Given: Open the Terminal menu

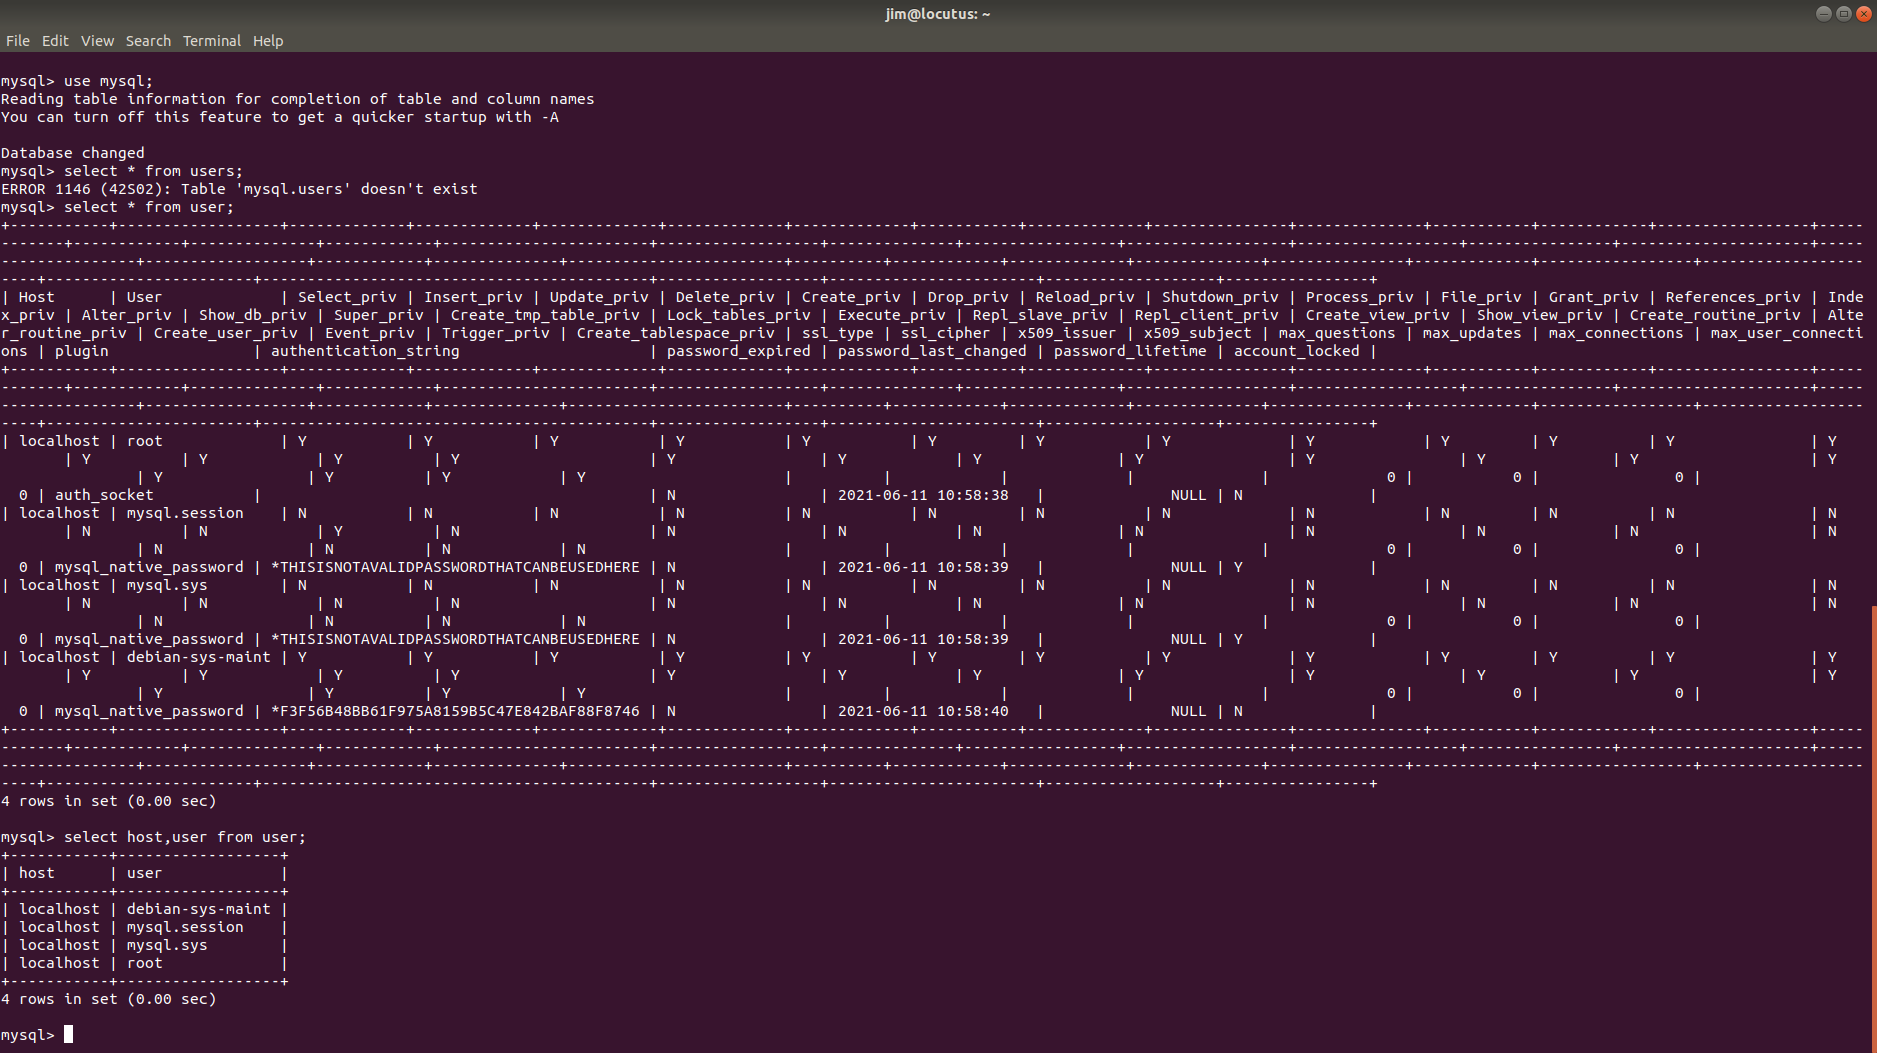Looking at the screenshot, I should [211, 40].
